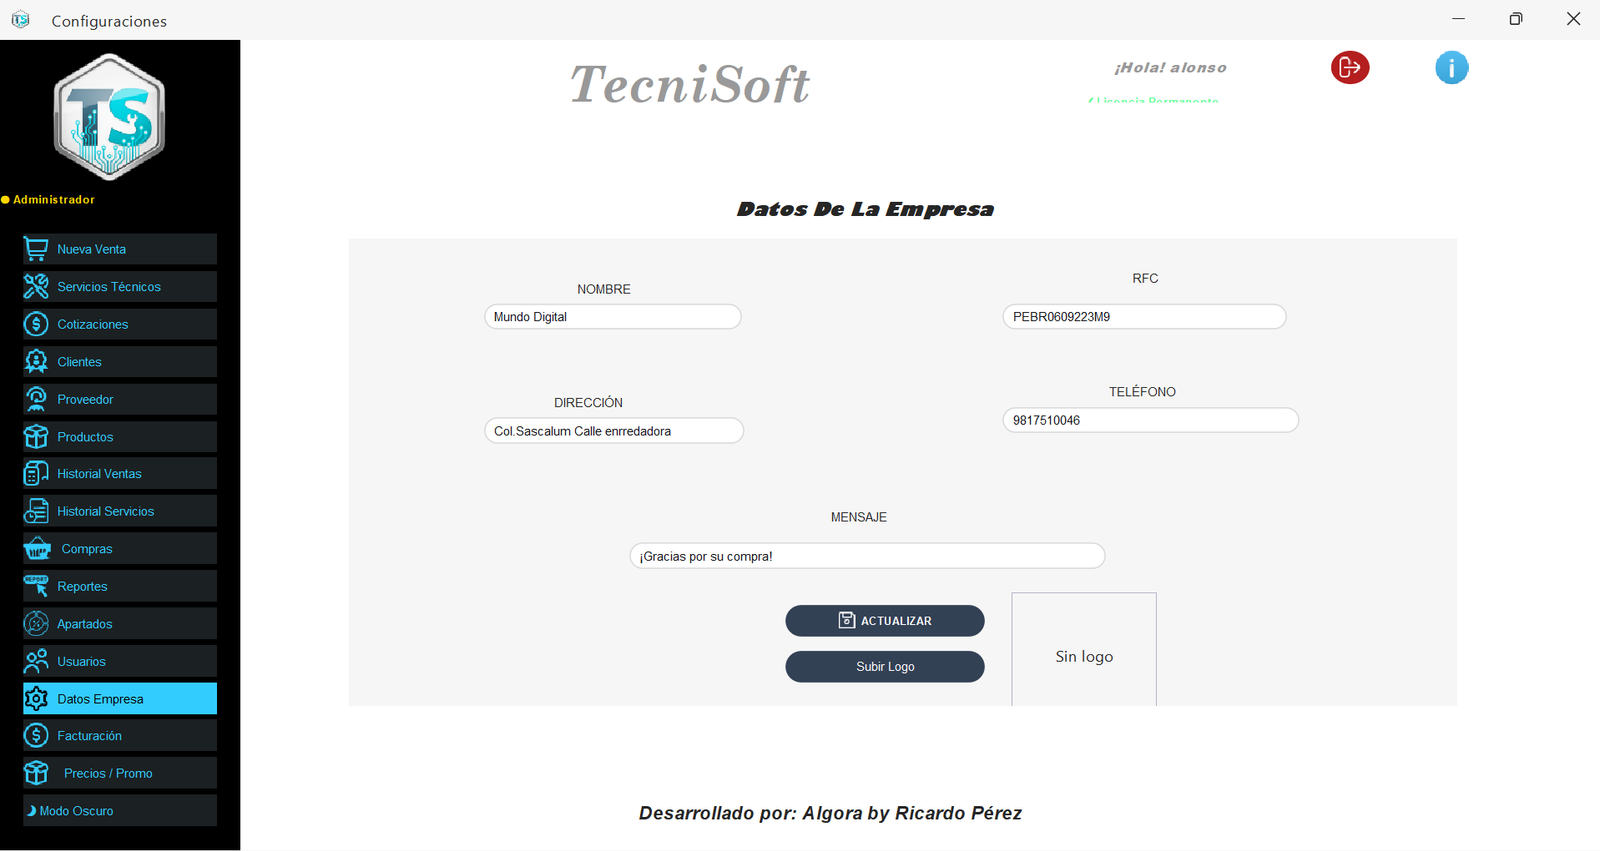Click the Usuarios people icon
The height and width of the screenshot is (851, 1600).
36,661
